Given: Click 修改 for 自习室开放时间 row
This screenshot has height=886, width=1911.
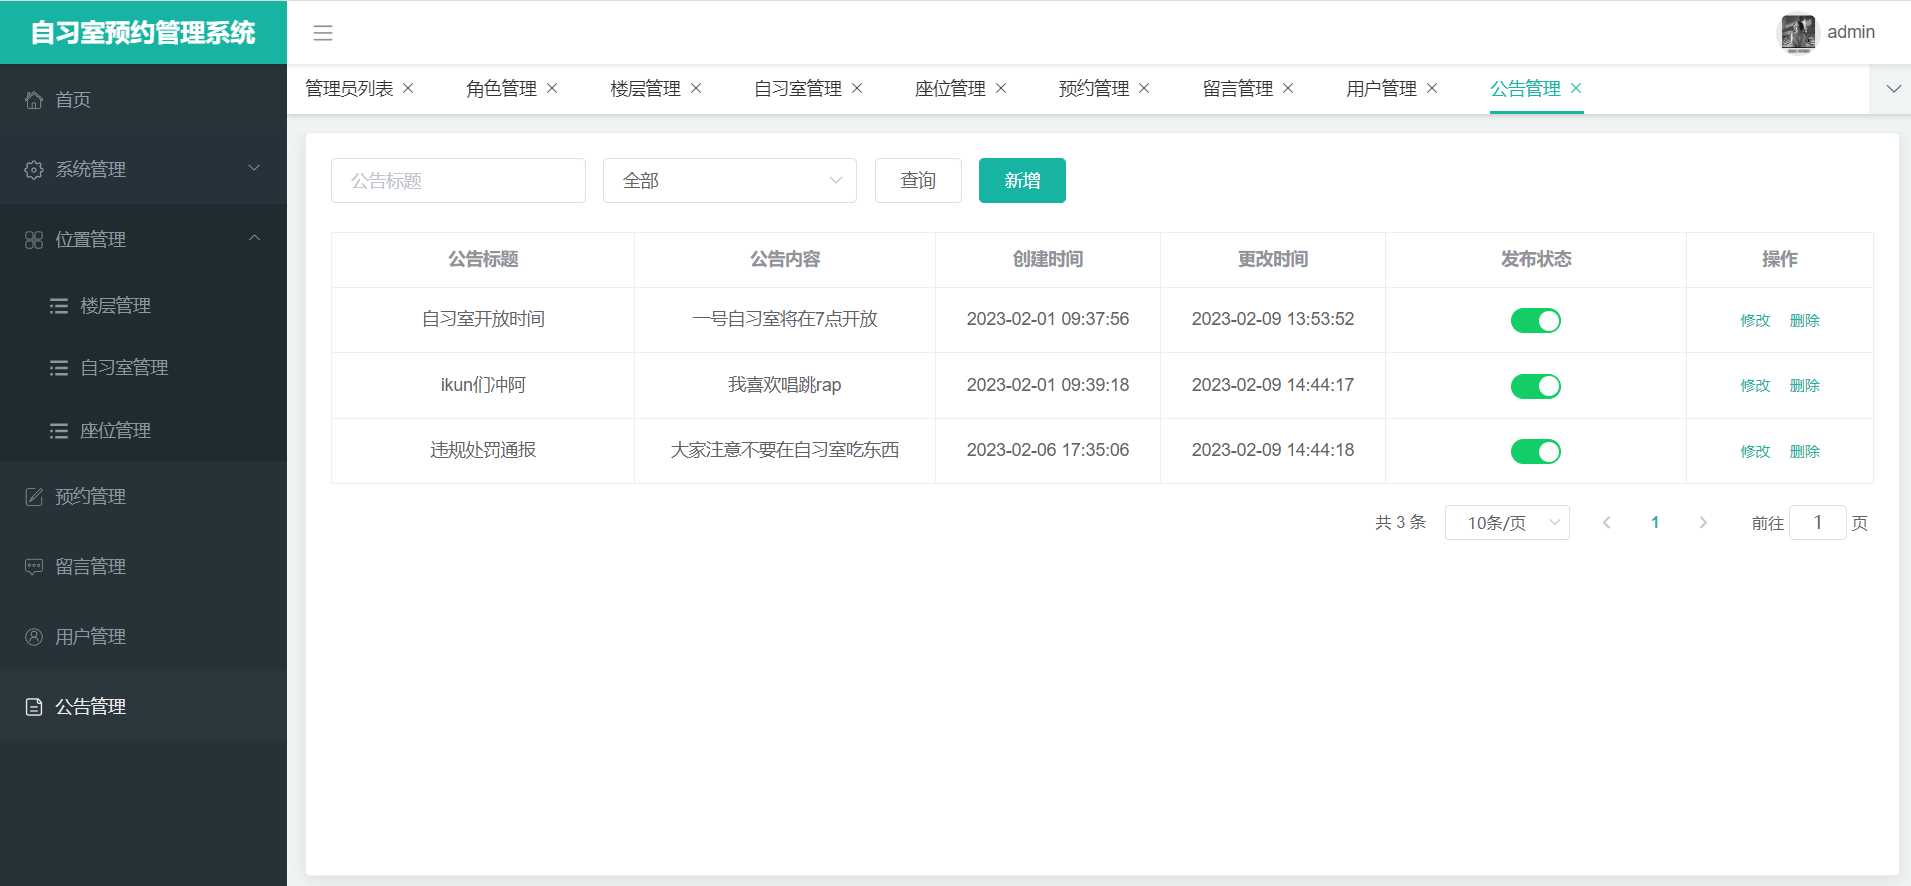Looking at the screenshot, I should pyautogui.click(x=1755, y=321).
